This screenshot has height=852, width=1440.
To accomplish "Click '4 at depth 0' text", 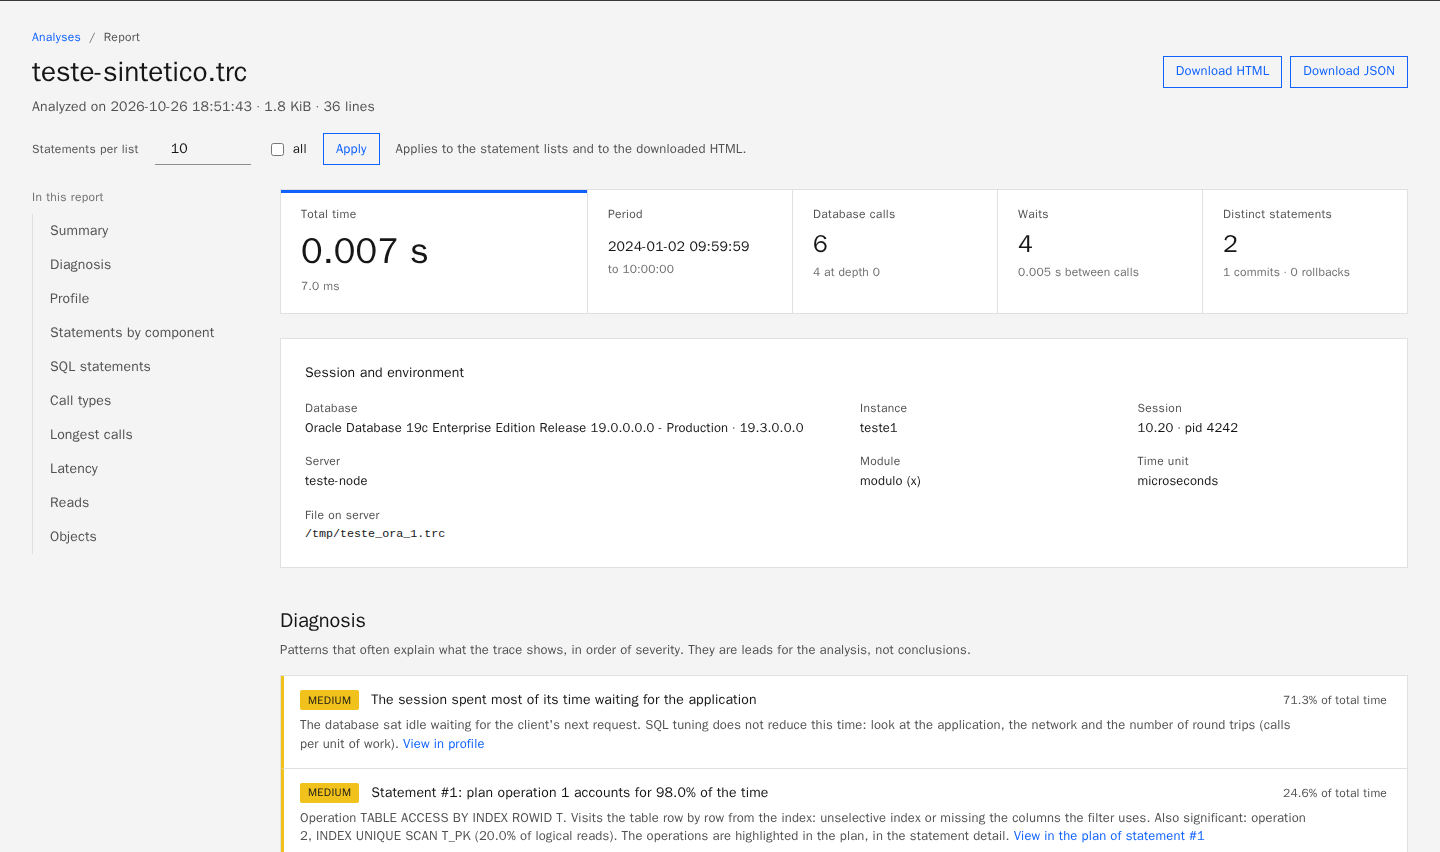I will click(846, 272).
